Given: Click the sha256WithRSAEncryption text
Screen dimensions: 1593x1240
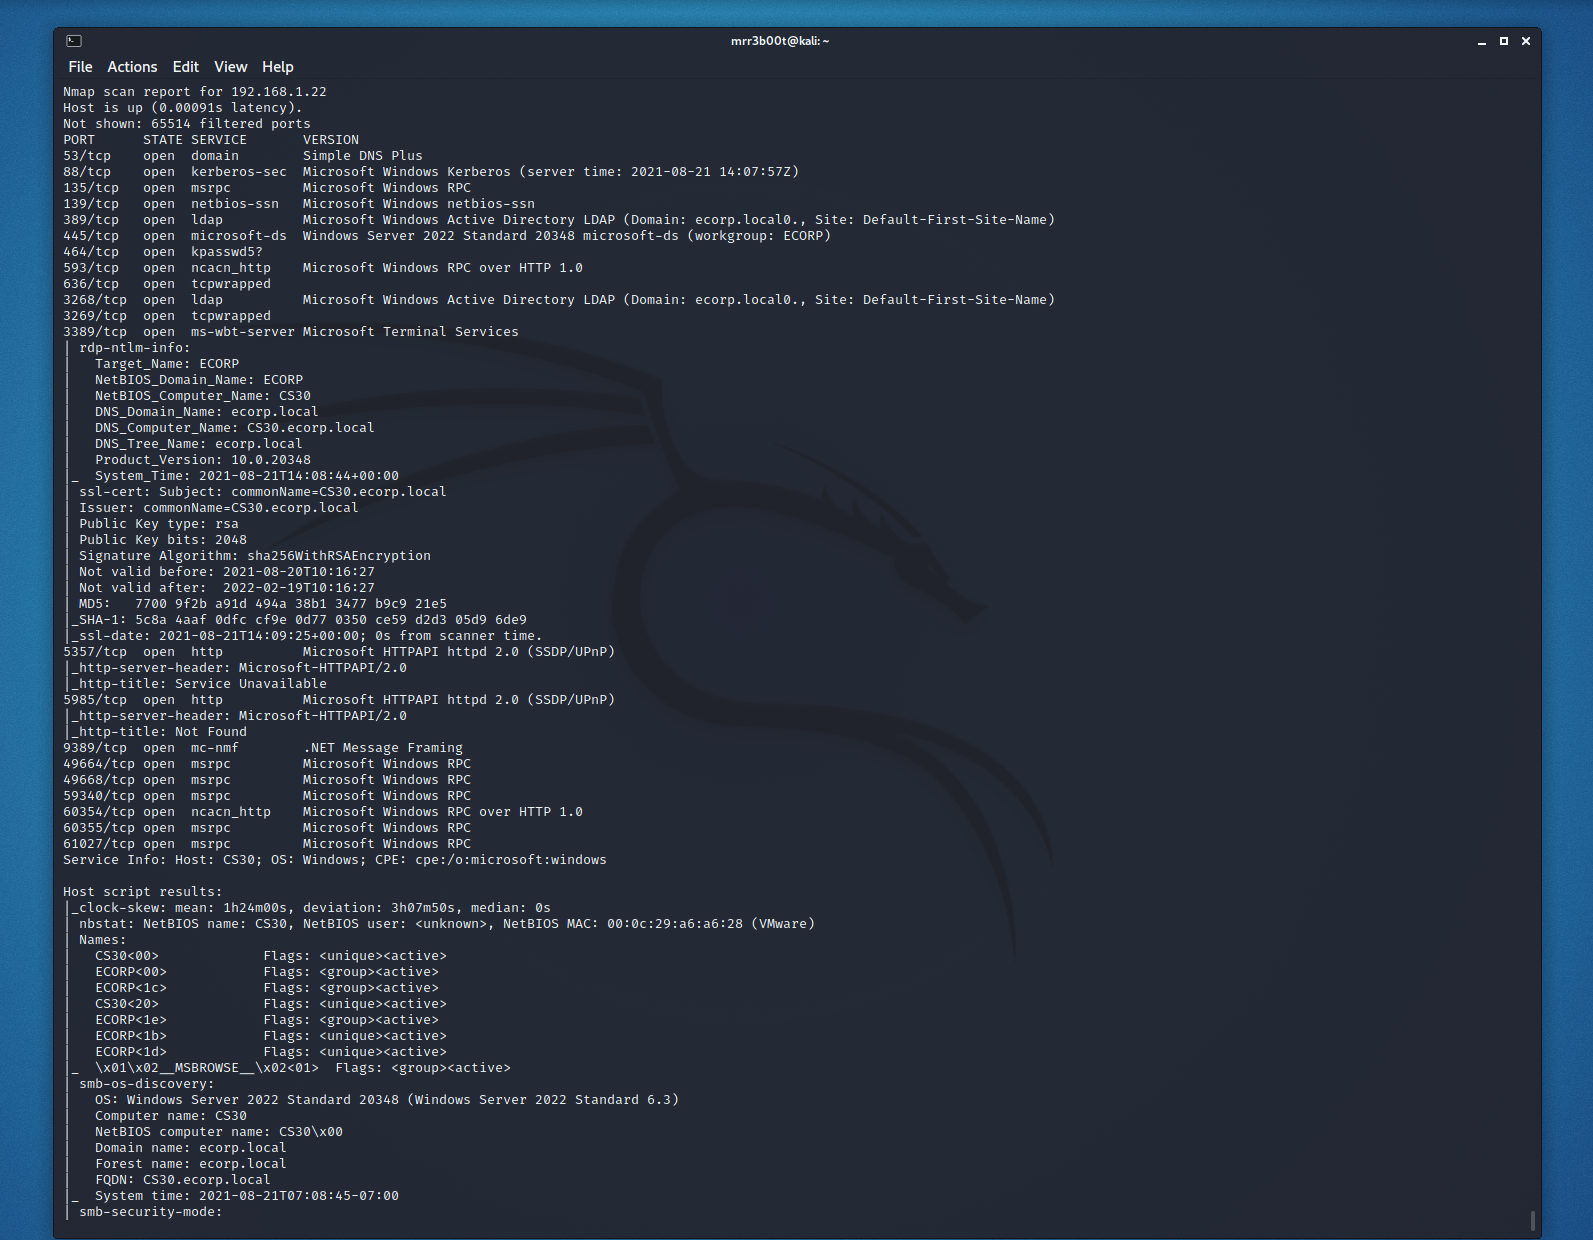Looking at the screenshot, I should (339, 556).
